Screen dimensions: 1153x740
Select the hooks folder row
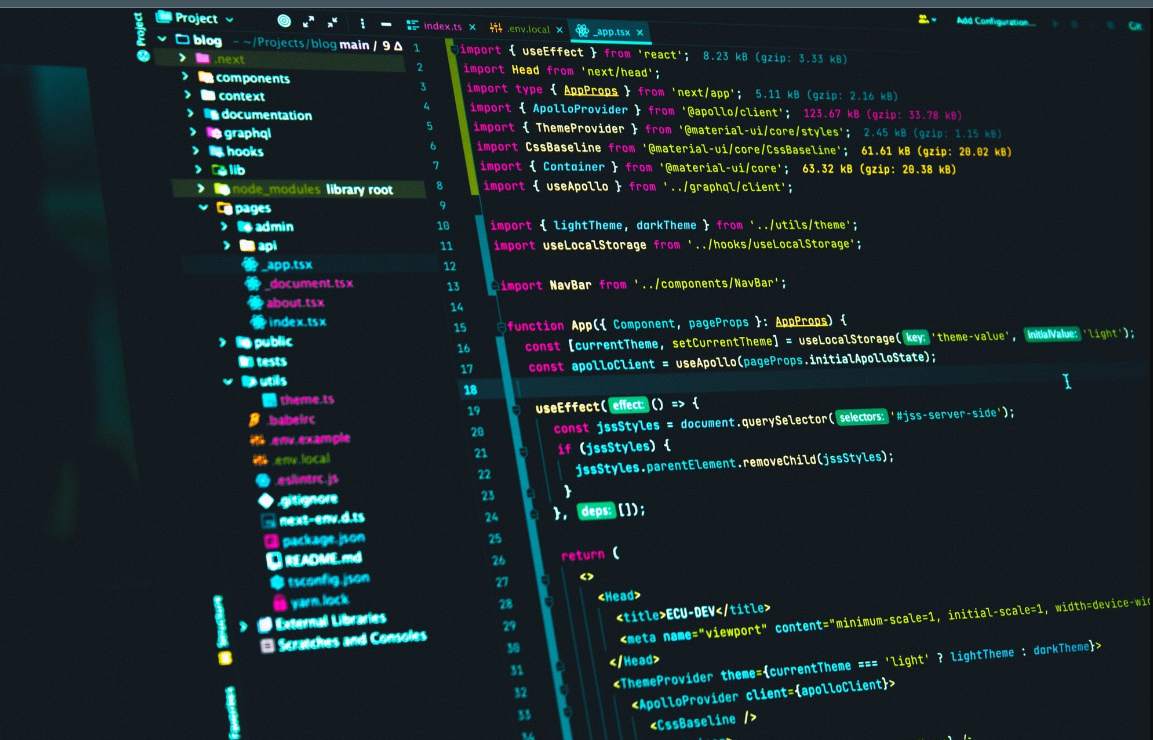[x=245, y=152]
